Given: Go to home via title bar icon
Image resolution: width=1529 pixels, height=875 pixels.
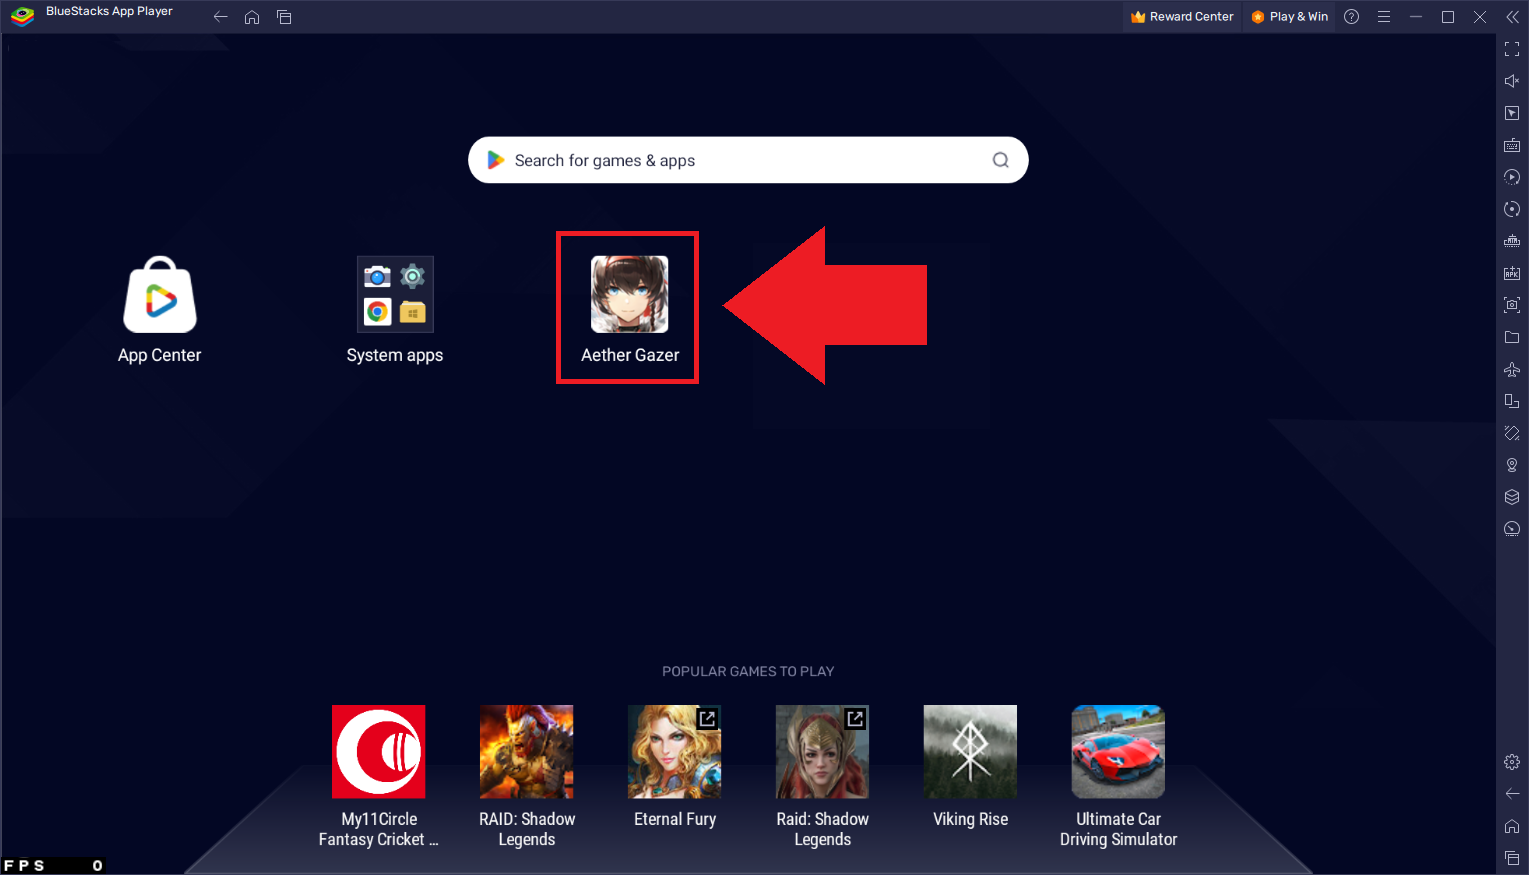Looking at the screenshot, I should (252, 17).
